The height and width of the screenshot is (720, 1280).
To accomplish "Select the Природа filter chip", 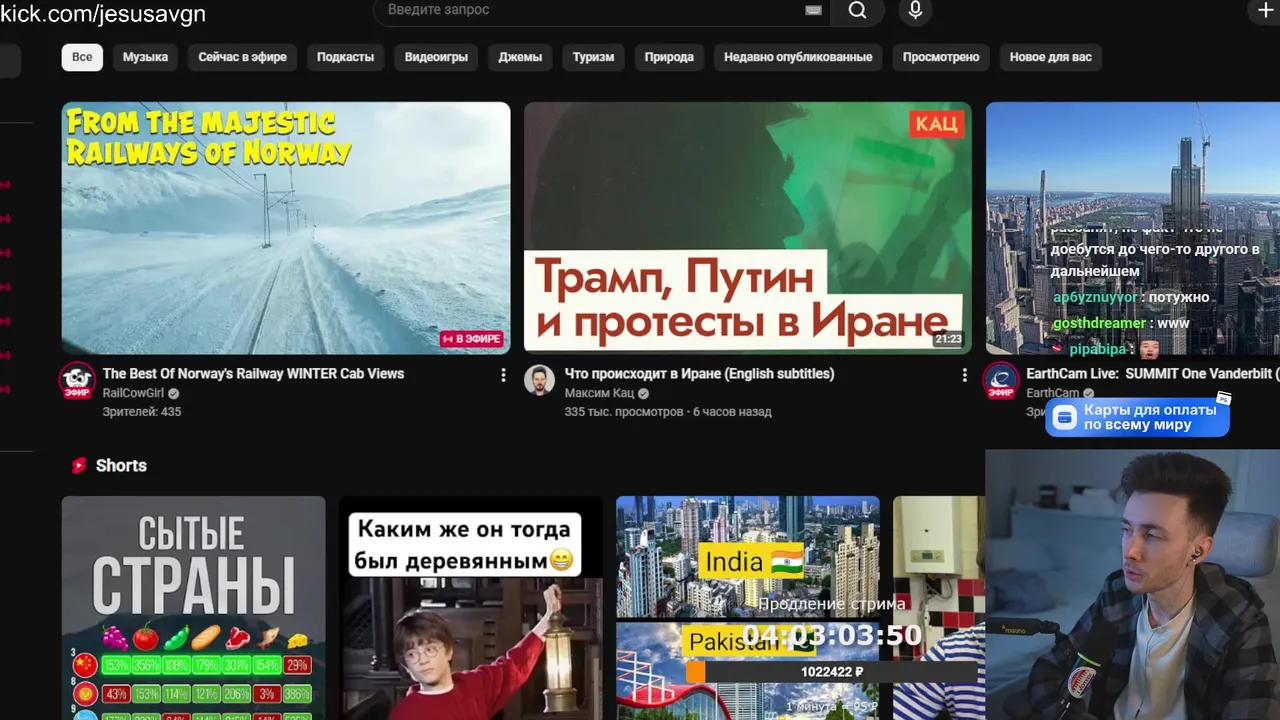I will pos(669,57).
